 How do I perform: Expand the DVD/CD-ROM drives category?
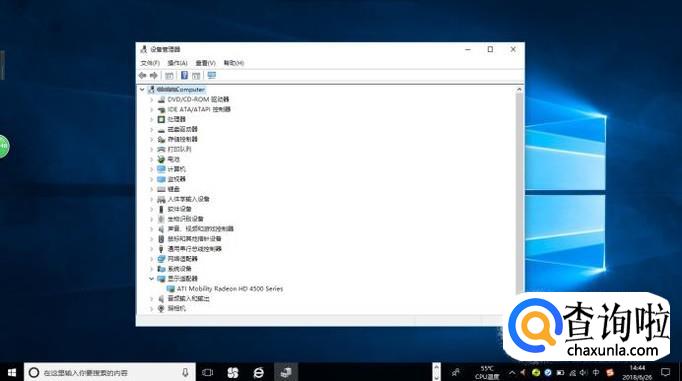[151, 100]
